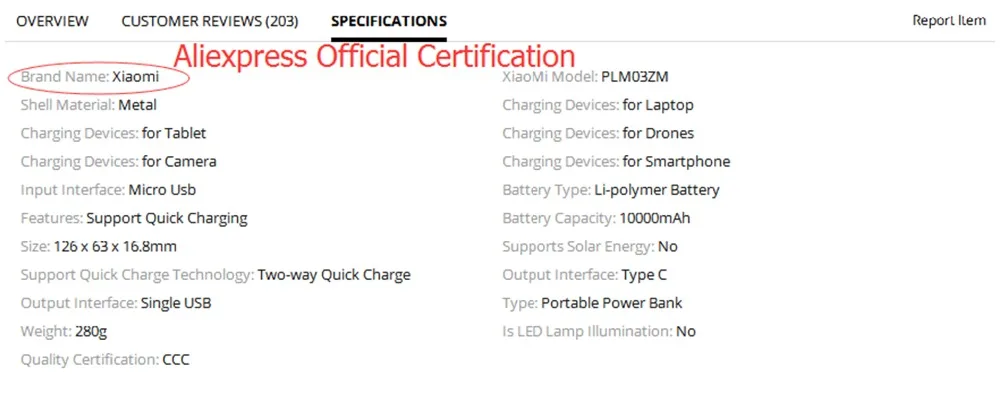The image size is (1000, 396).
Task: Click the Battery Type Li-polymer Battery text
Action: click(x=656, y=190)
